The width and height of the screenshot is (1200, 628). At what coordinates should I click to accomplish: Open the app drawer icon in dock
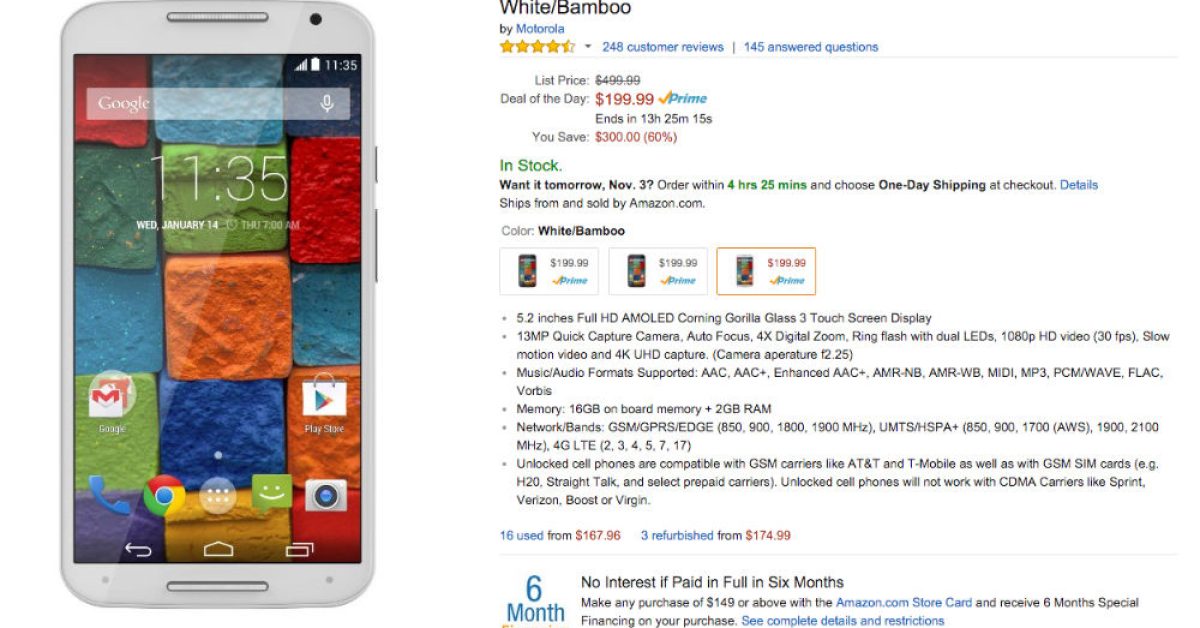click(217, 495)
